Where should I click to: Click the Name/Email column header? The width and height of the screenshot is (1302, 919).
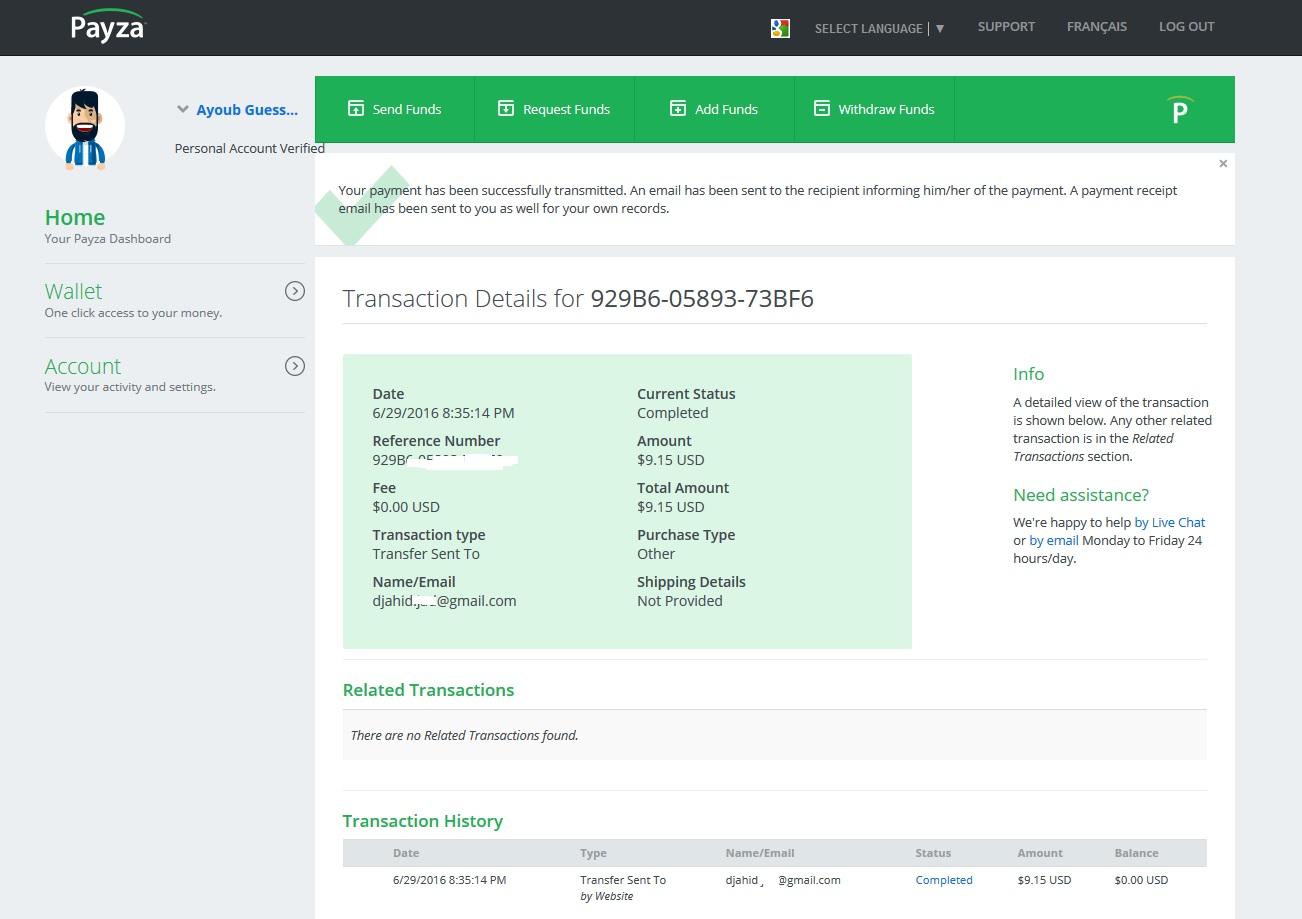point(760,853)
